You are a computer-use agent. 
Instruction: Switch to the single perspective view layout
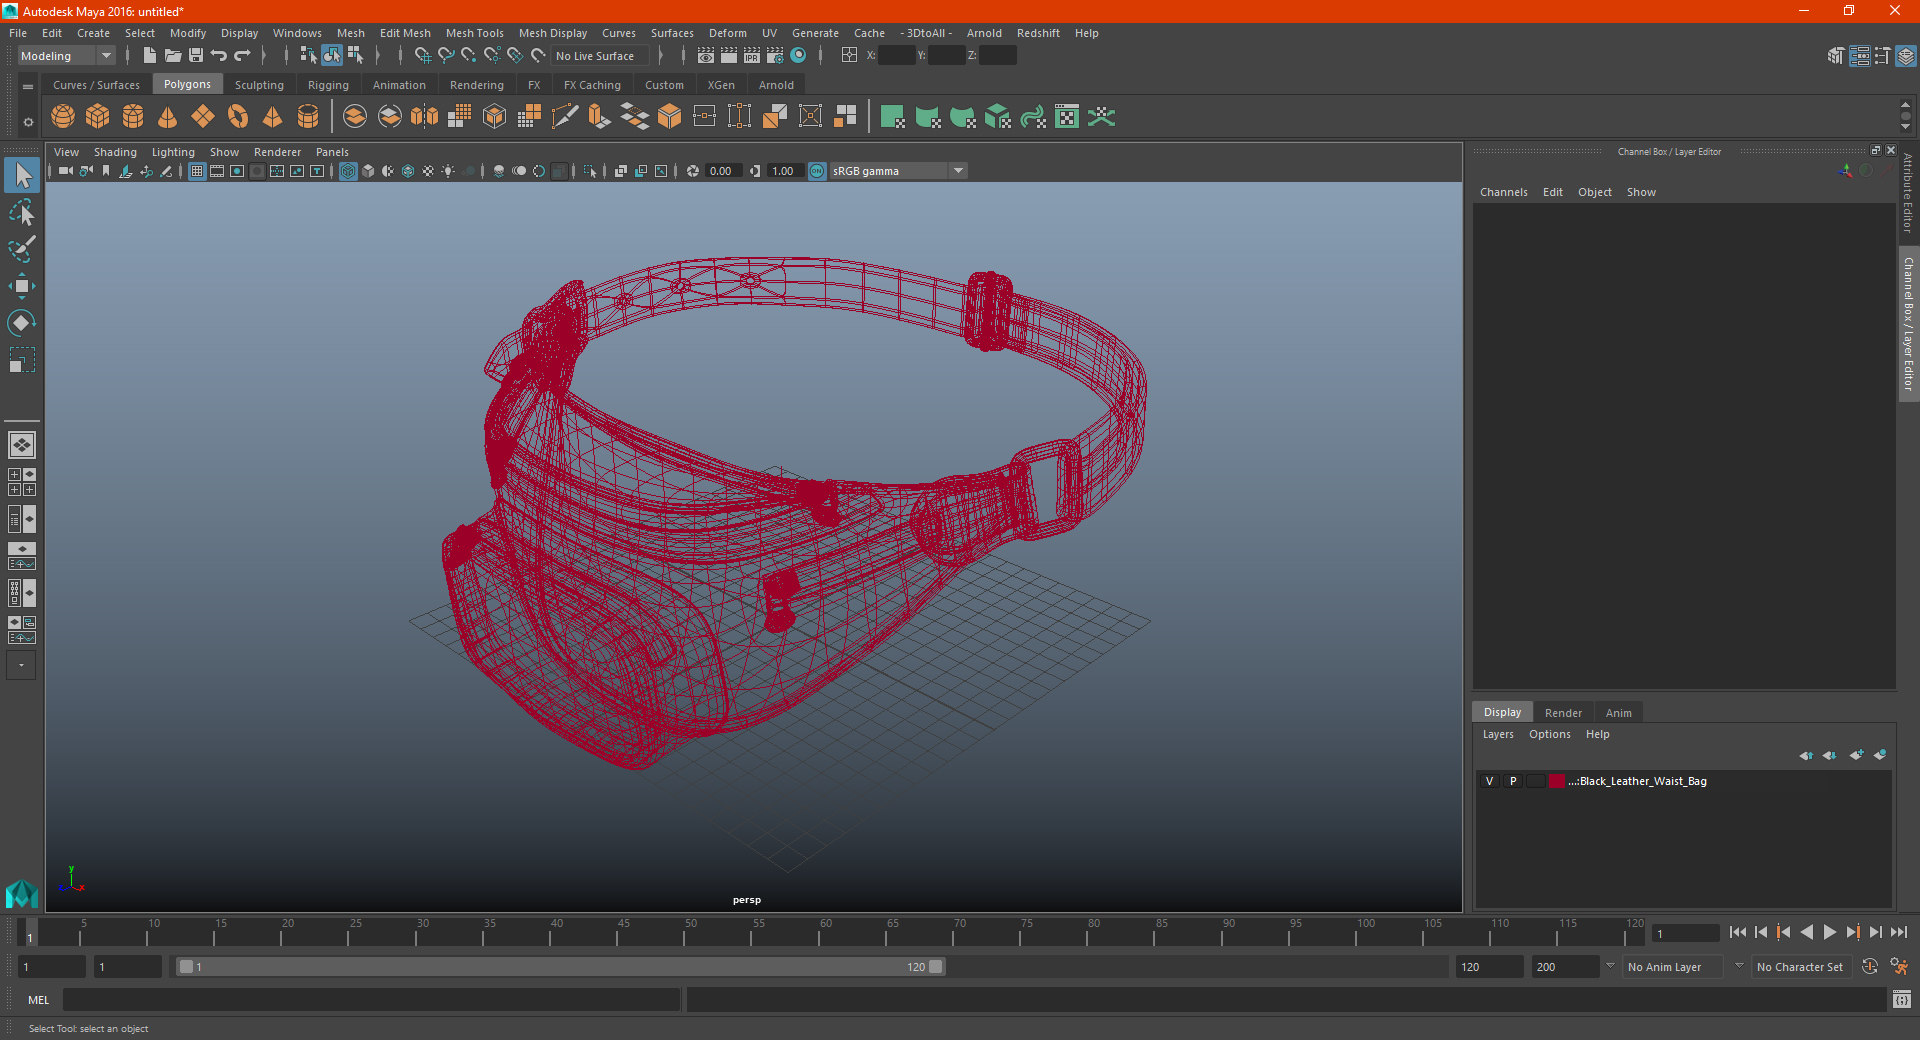22,445
